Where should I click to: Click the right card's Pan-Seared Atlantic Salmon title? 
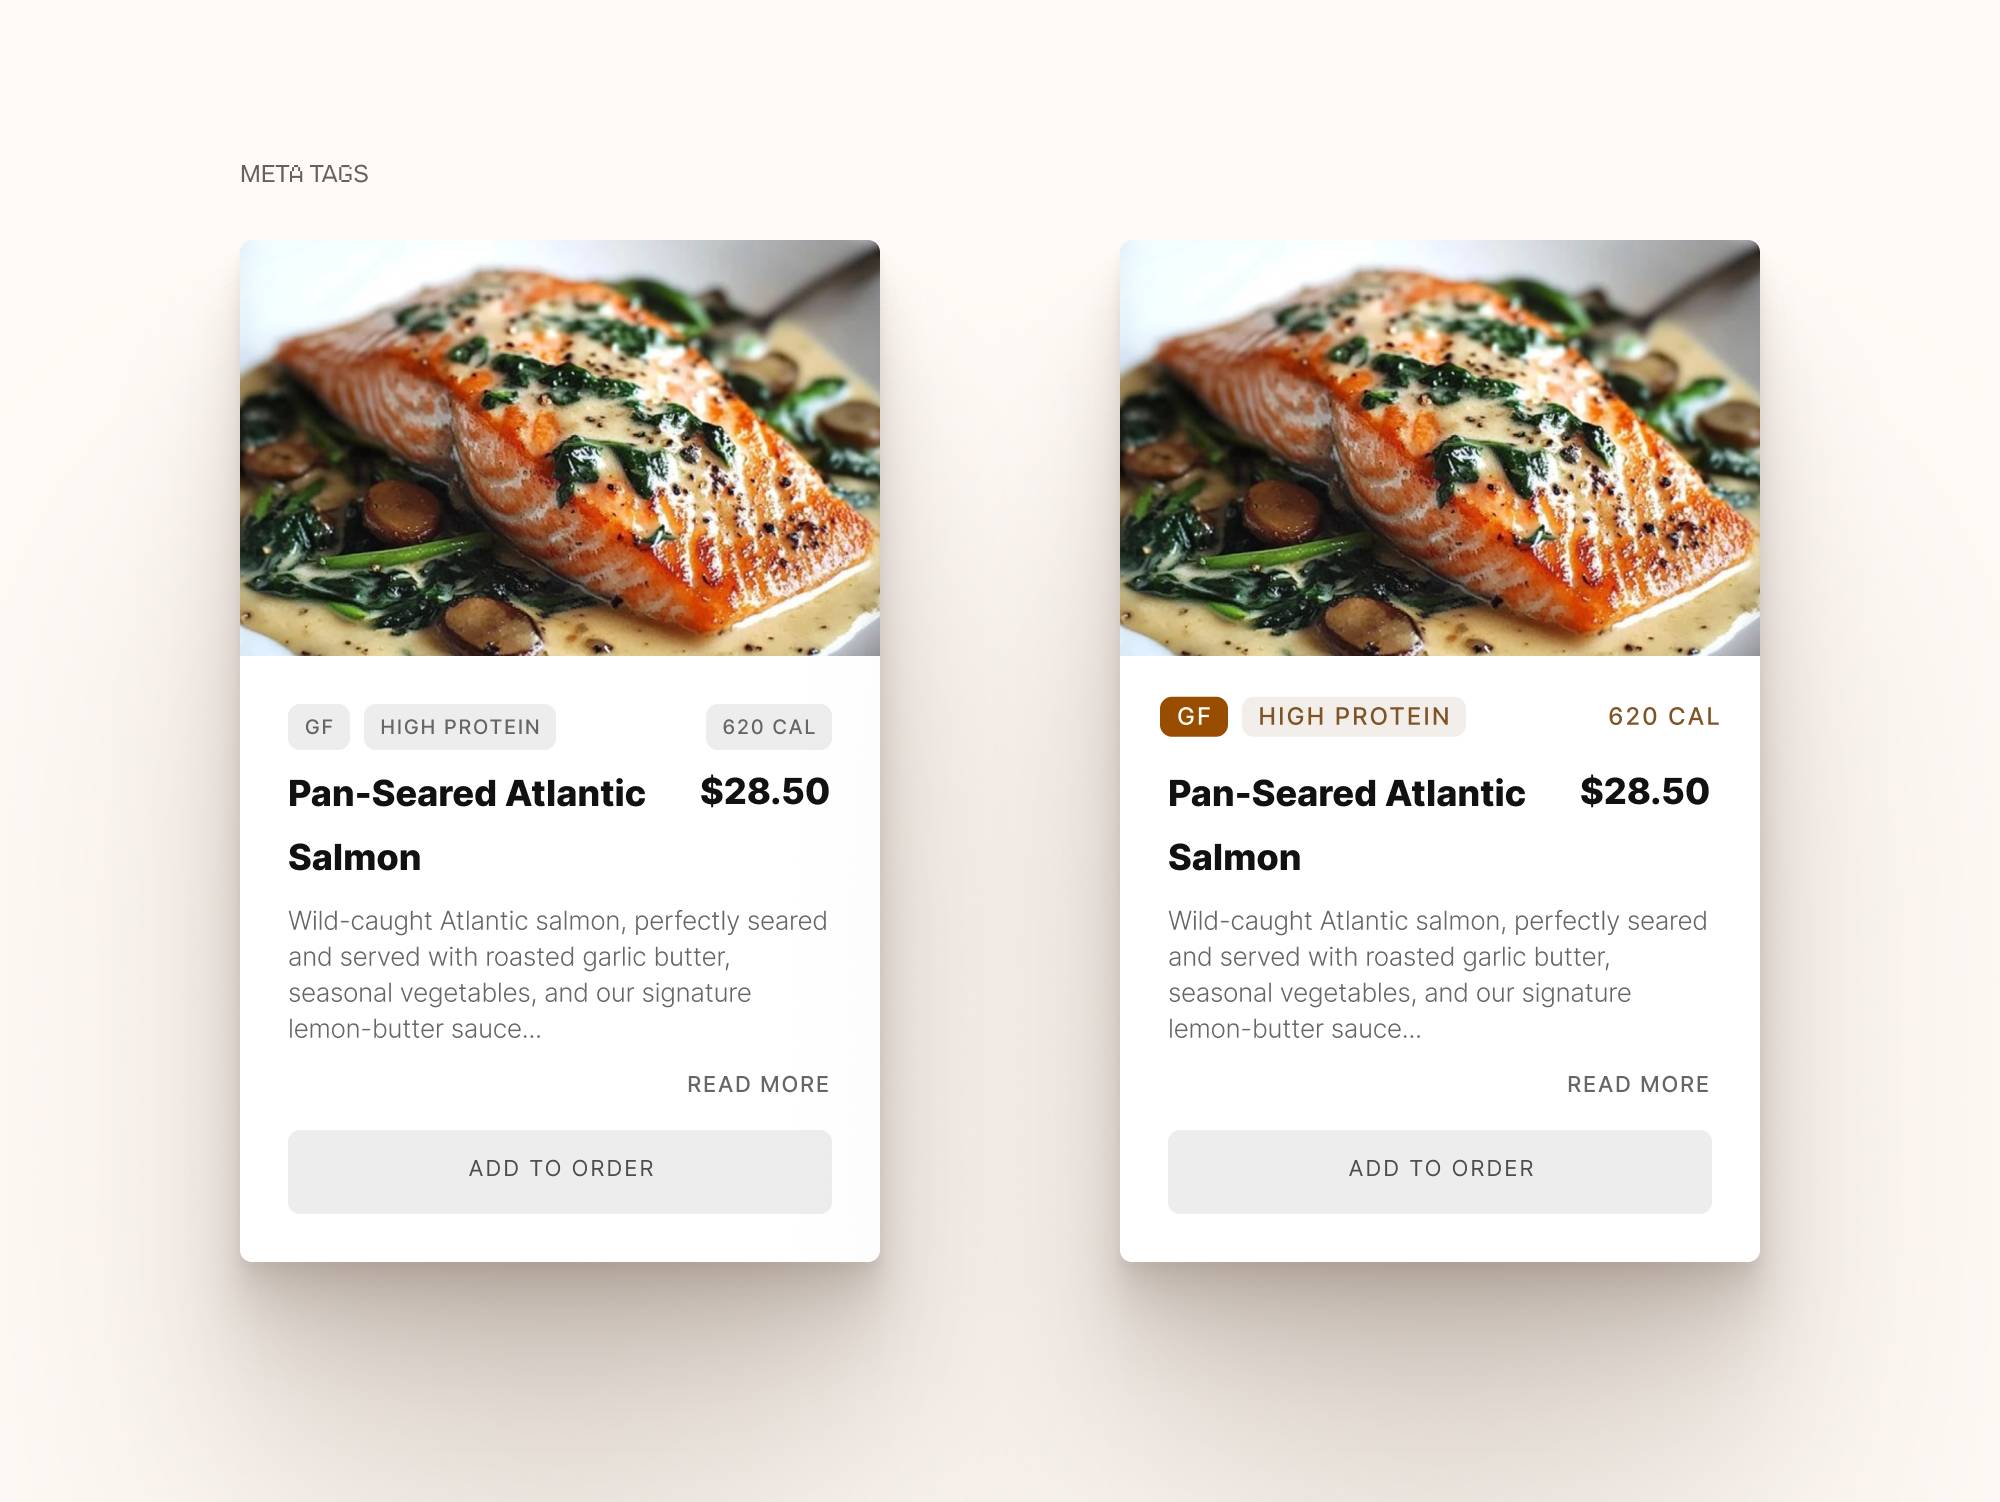[x=1347, y=825]
